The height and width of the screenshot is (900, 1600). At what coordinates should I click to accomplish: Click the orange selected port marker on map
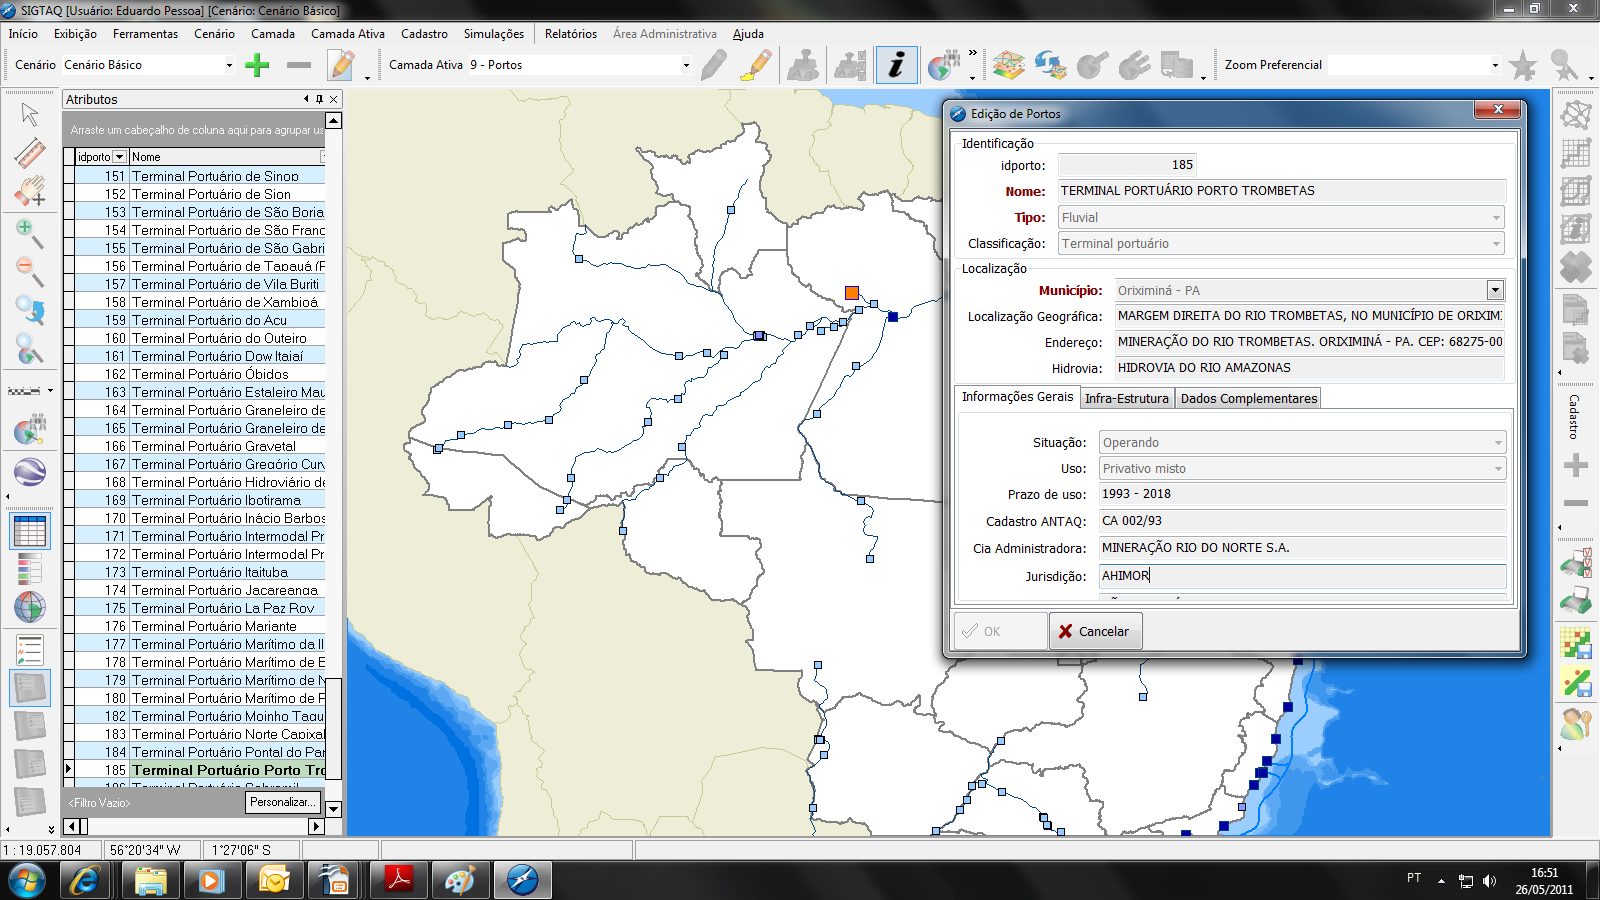pos(851,293)
